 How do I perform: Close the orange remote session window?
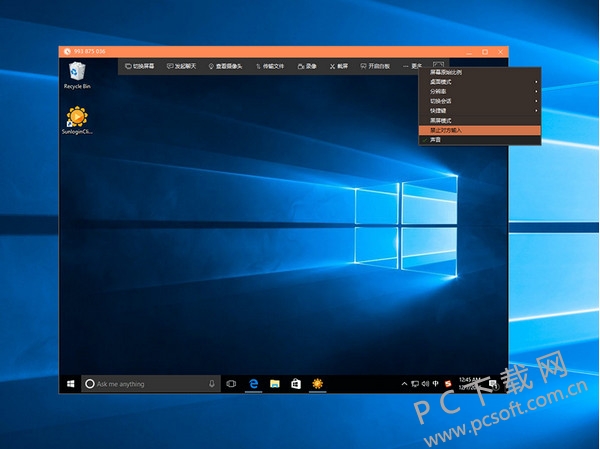coord(500,52)
